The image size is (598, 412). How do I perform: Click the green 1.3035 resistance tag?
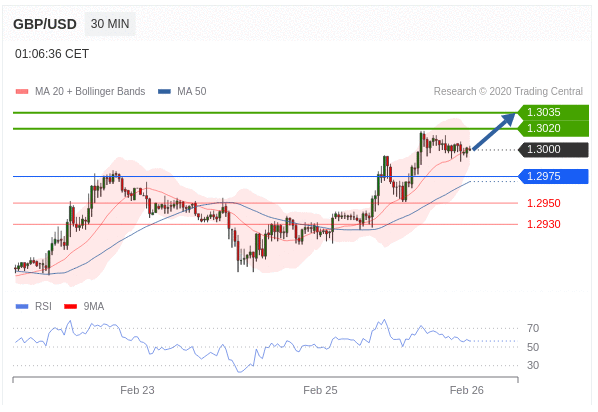553,113
